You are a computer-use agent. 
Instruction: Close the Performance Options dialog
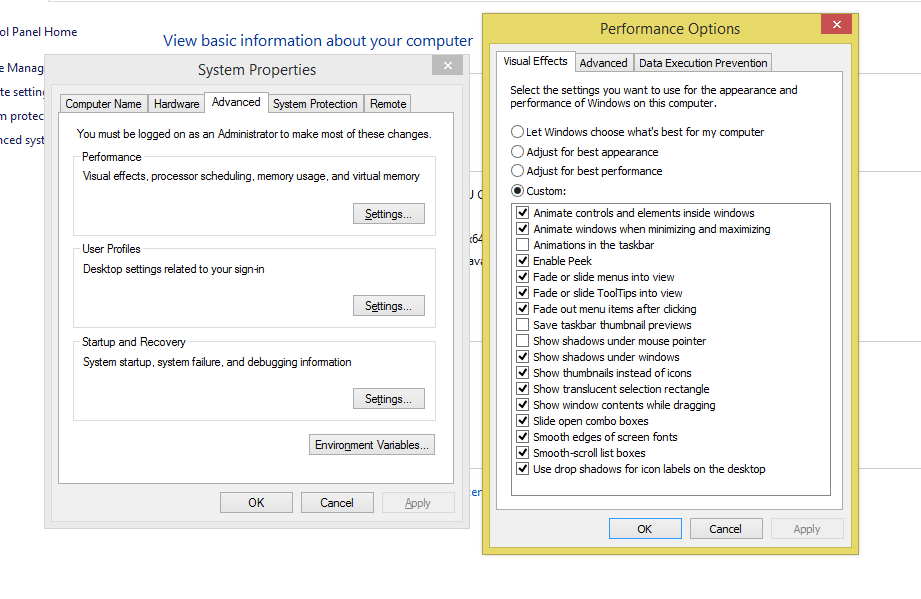(836, 25)
